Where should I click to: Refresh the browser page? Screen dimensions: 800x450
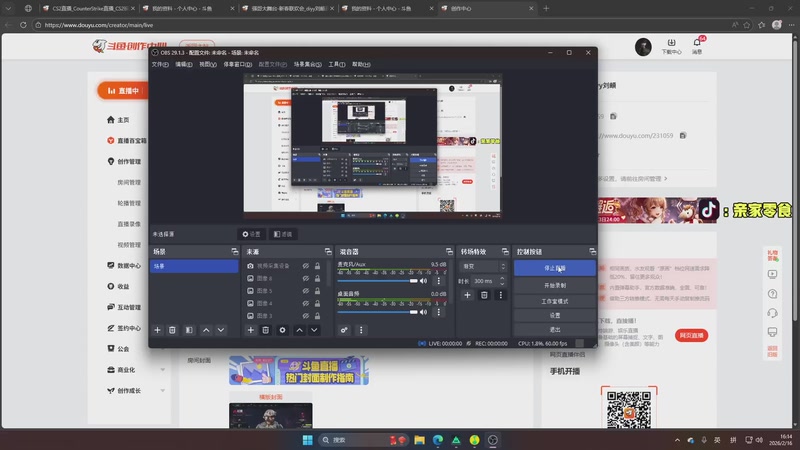[23, 25]
